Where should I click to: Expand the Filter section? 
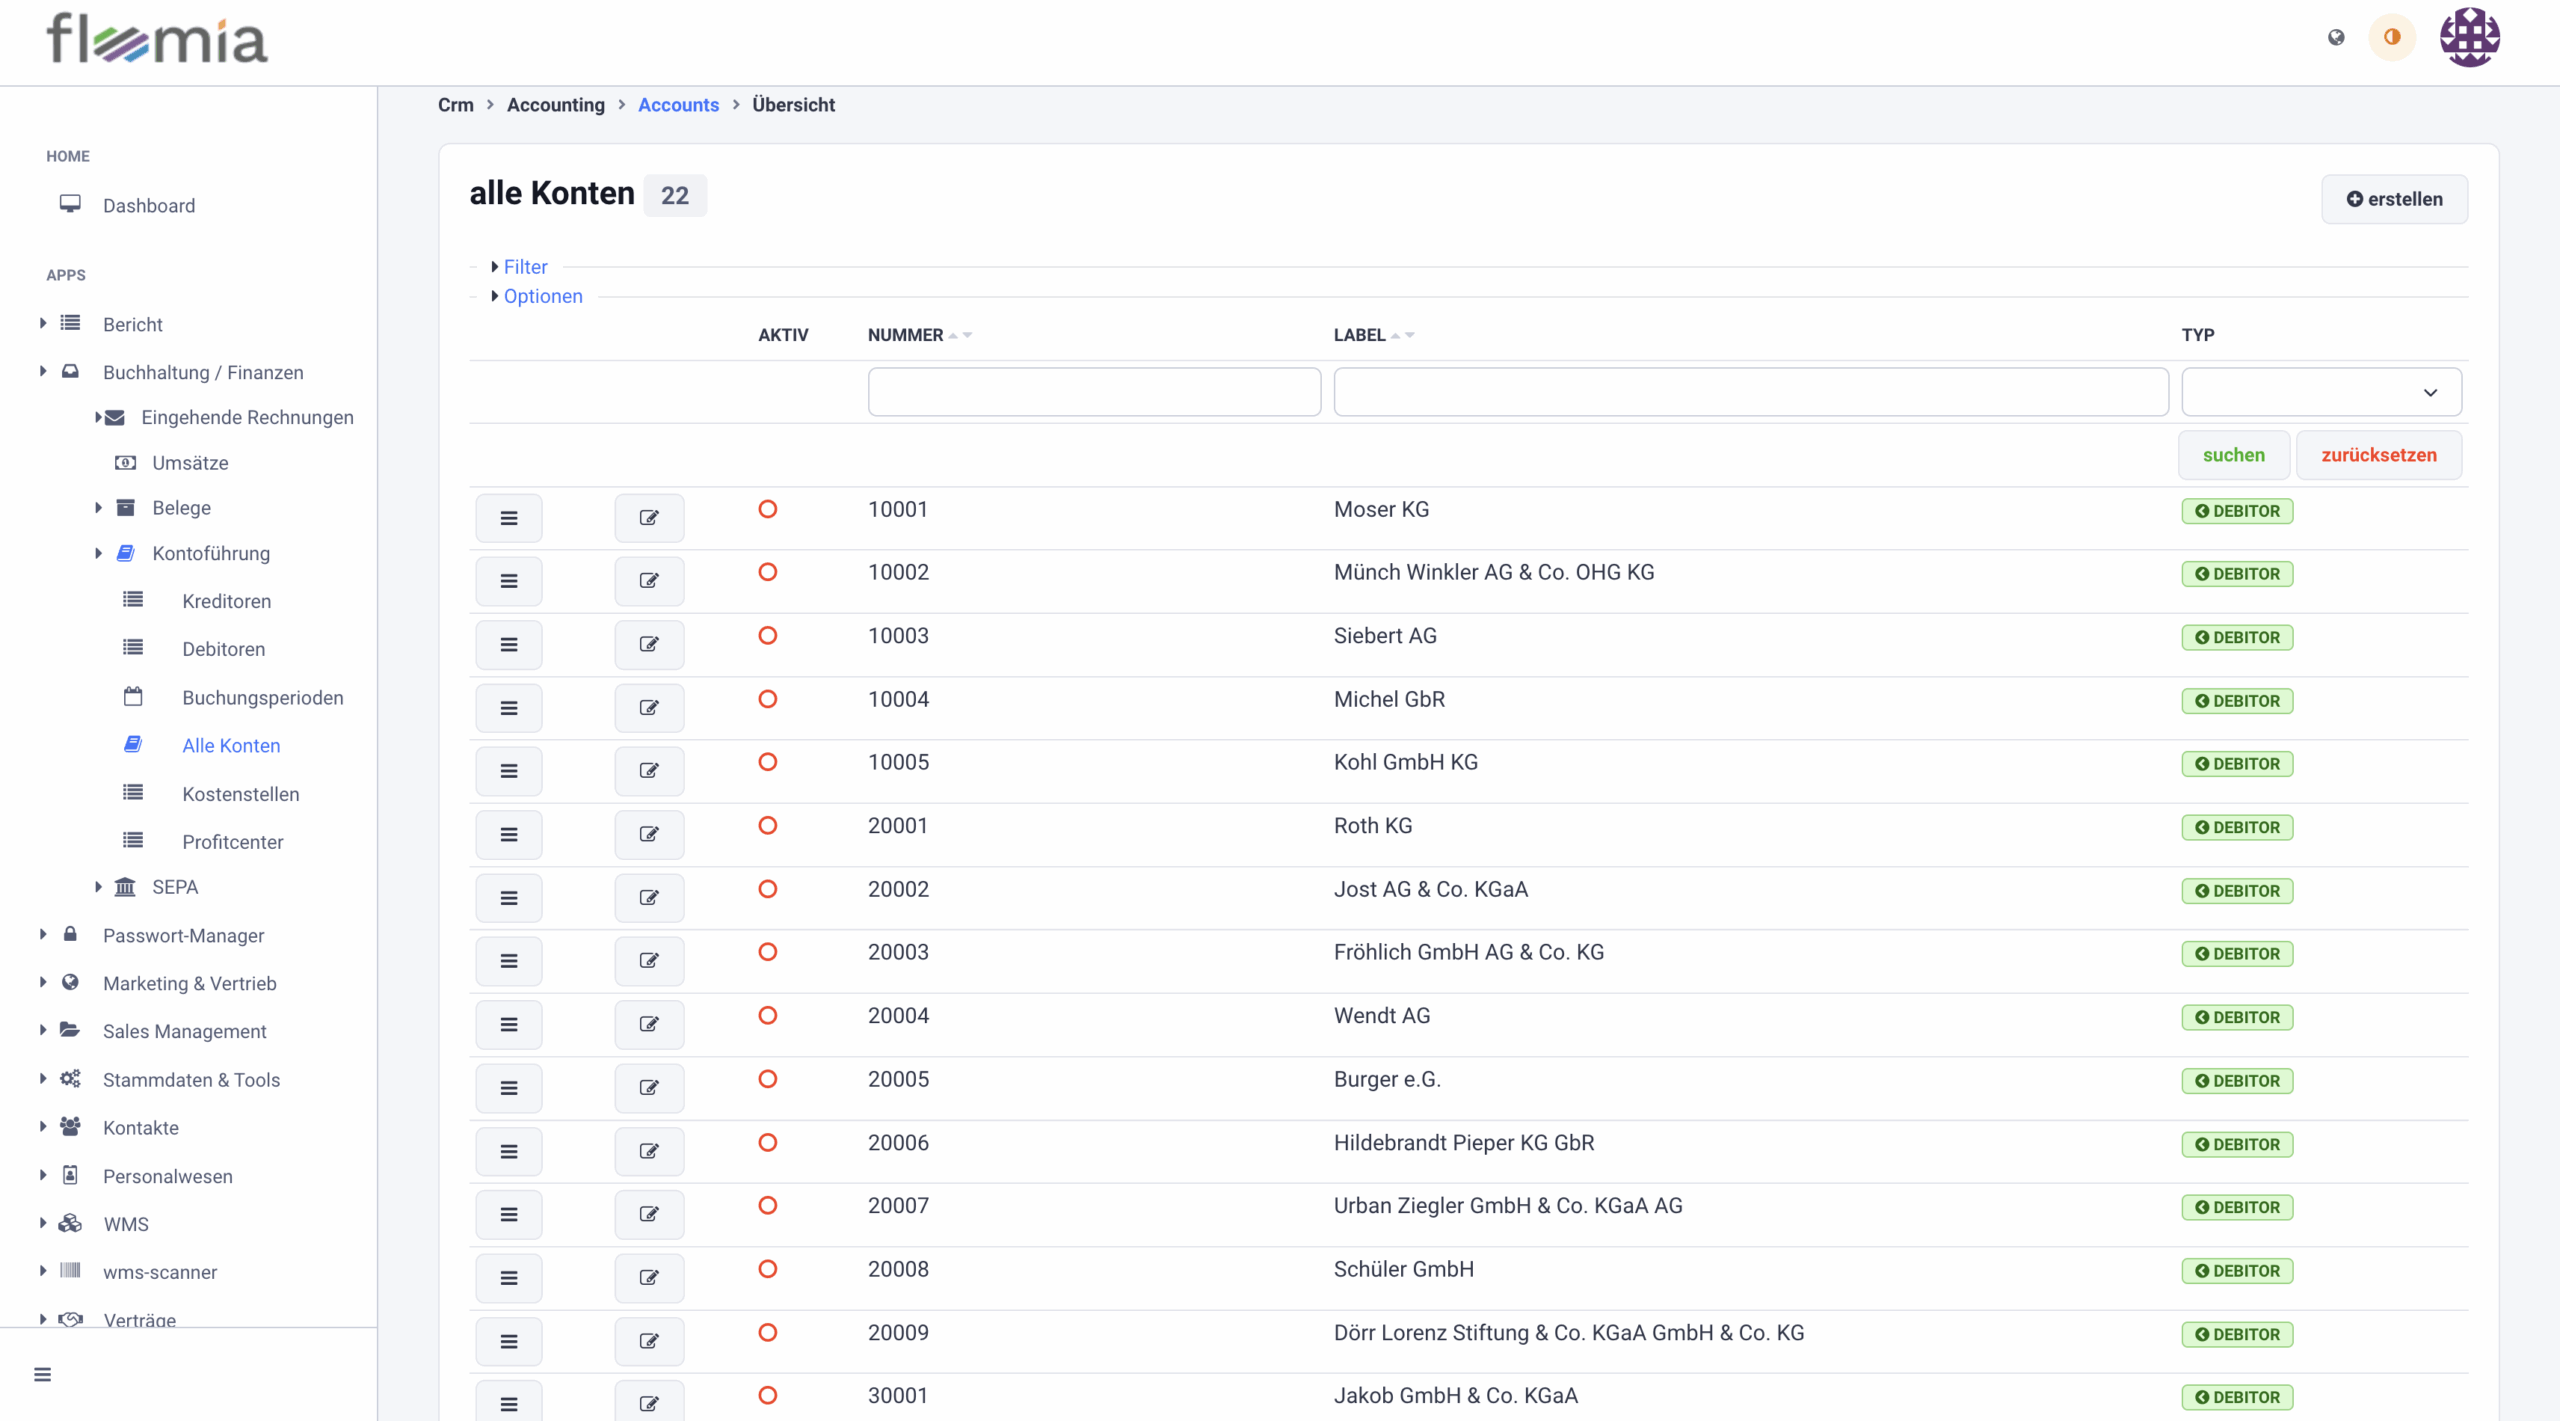tap(525, 267)
